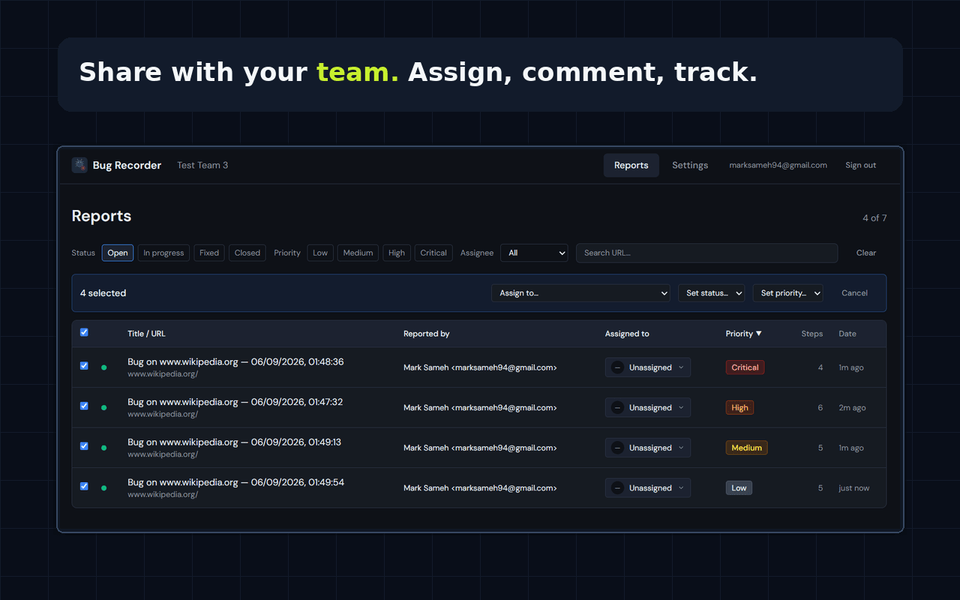
Task: Open report titled Bug on www.wikipedia.org 01:49:13
Action: point(234,442)
